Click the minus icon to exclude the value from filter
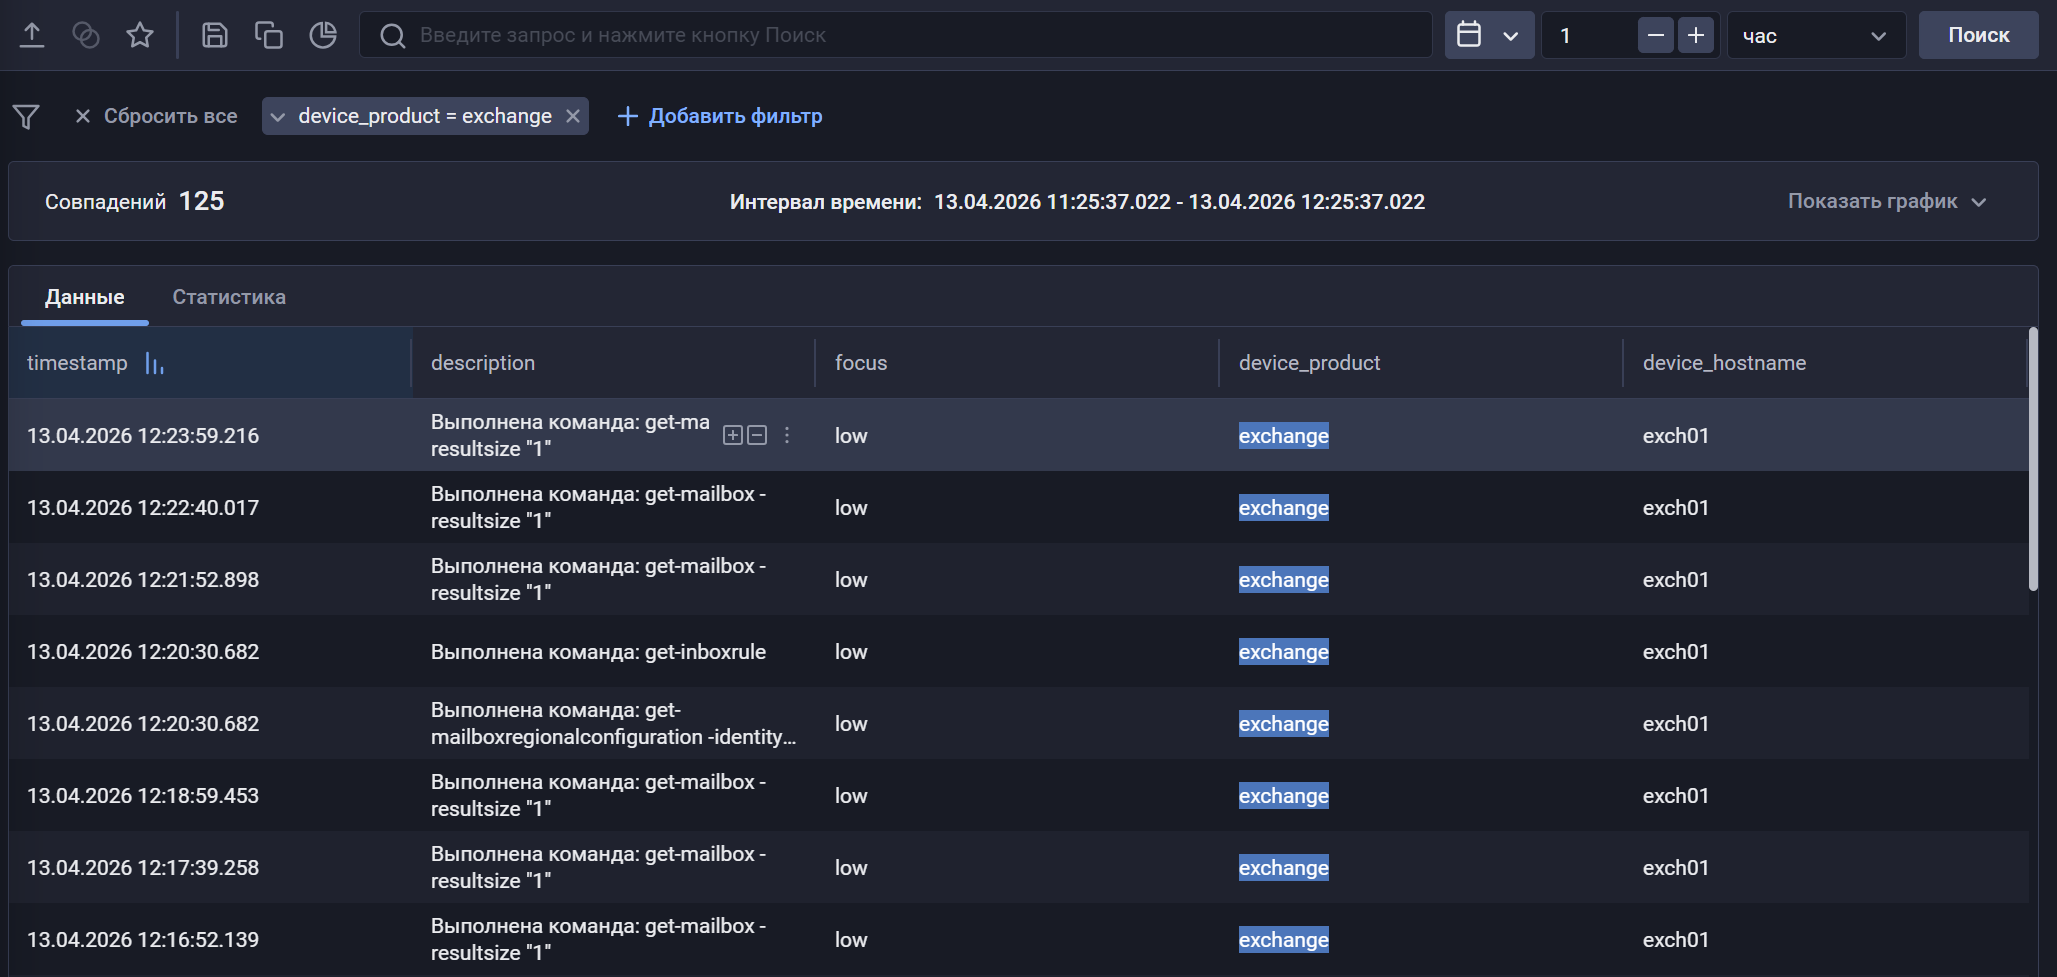This screenshot has width=2057, height=977. [757, 435]
